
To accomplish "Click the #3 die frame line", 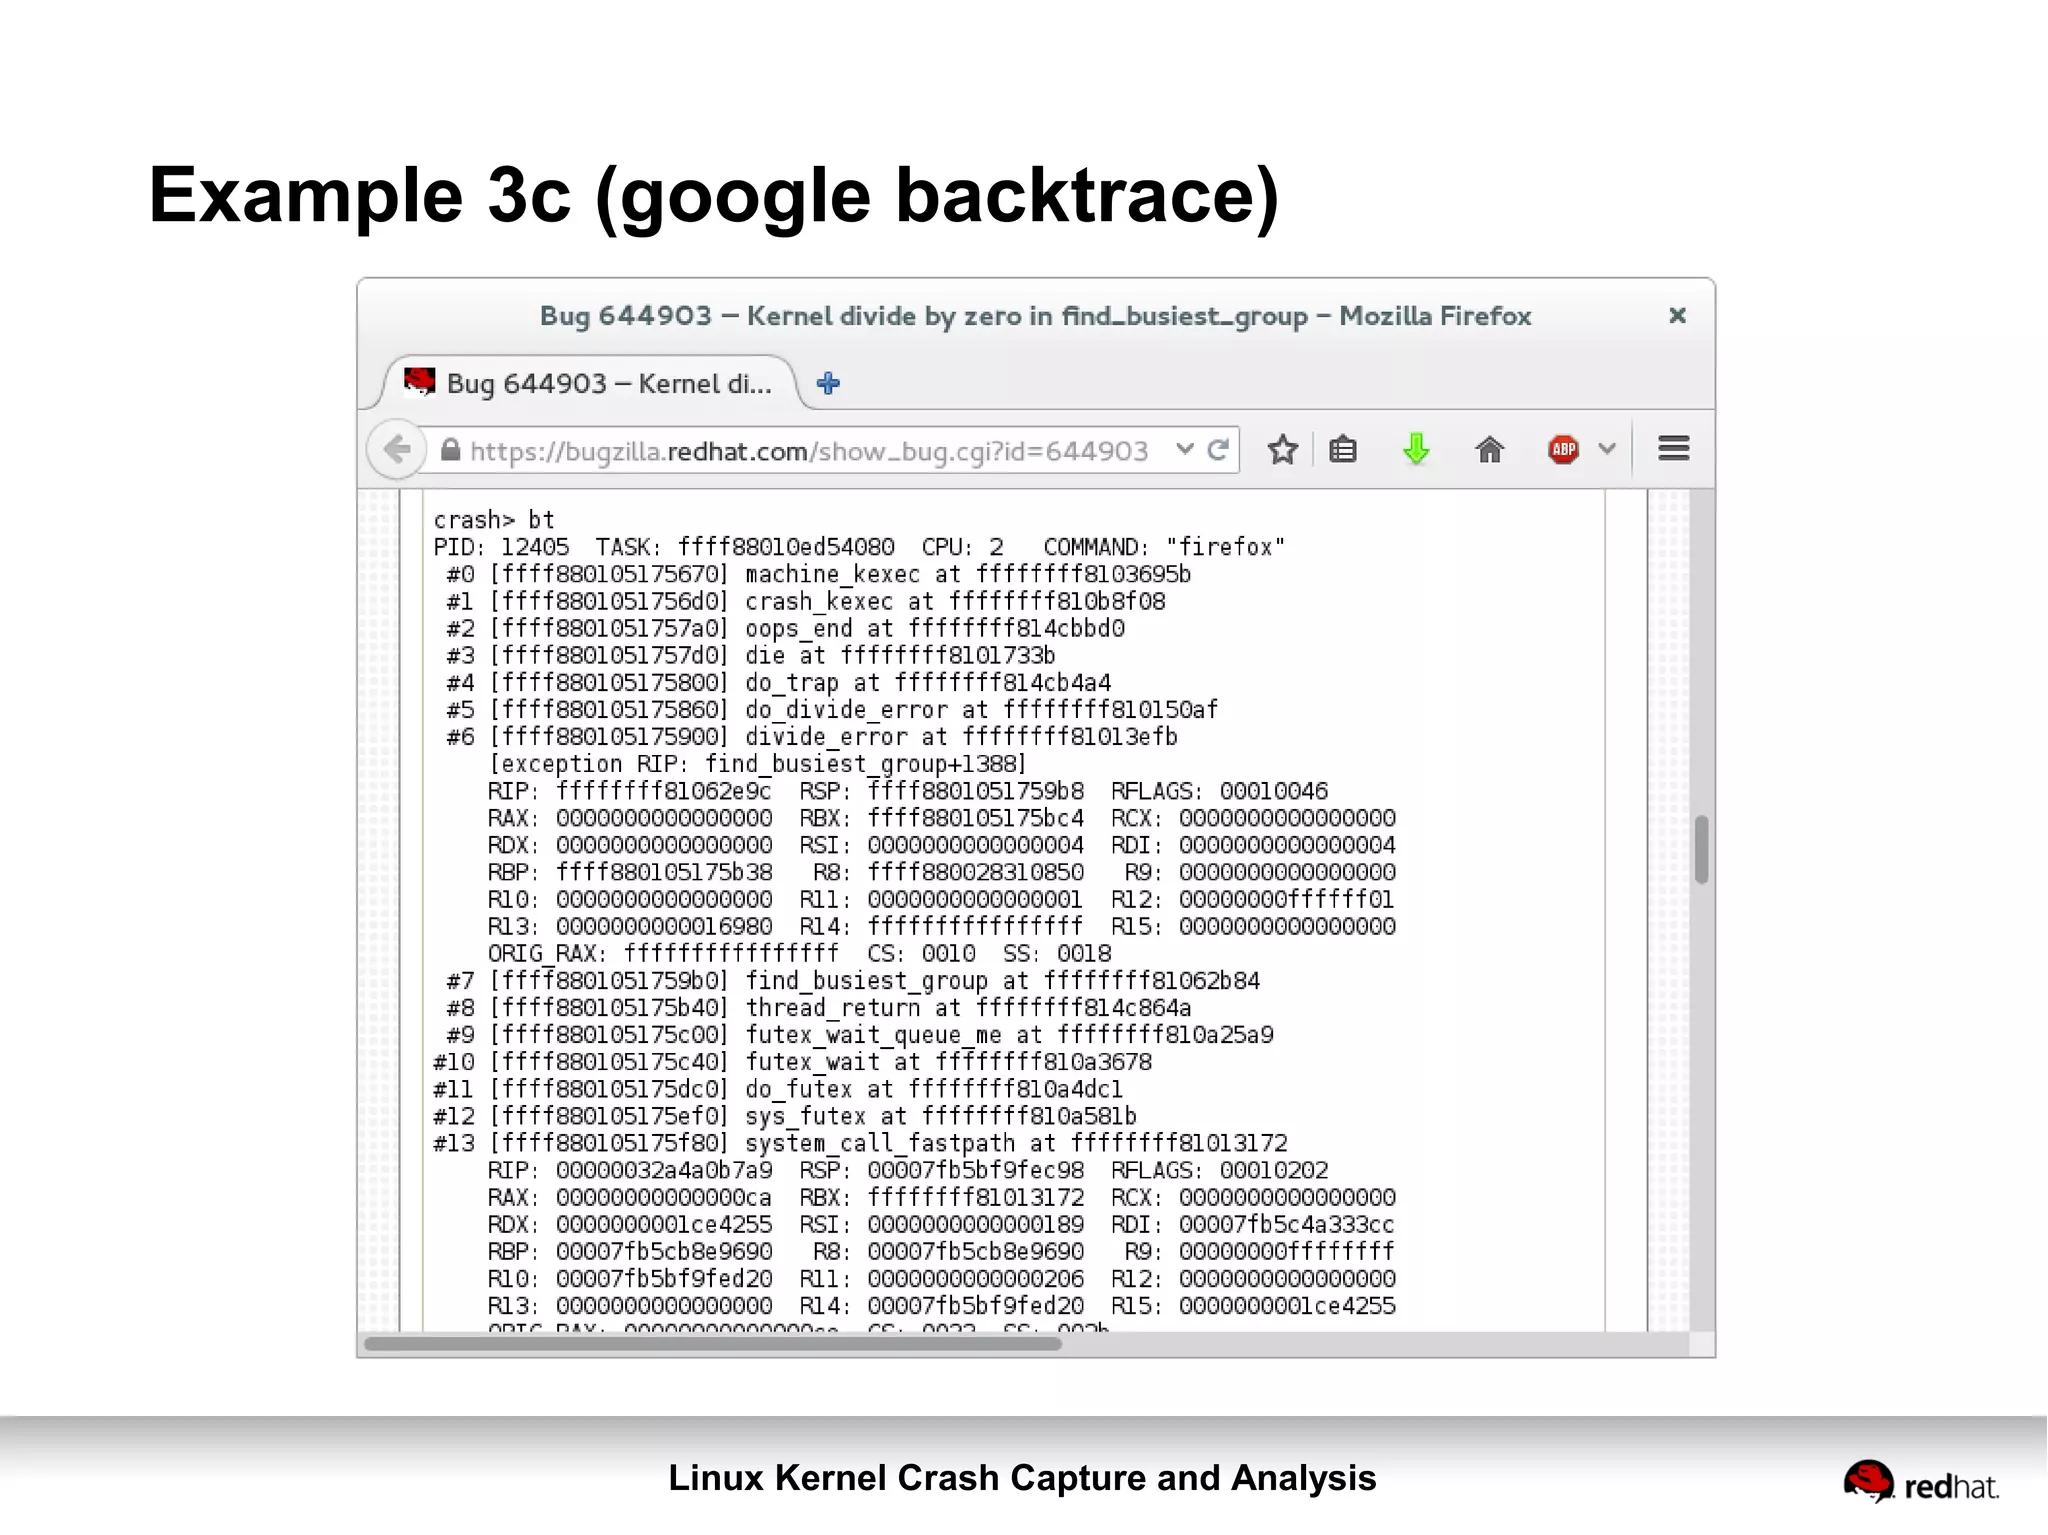I will [x=751, y=655].
